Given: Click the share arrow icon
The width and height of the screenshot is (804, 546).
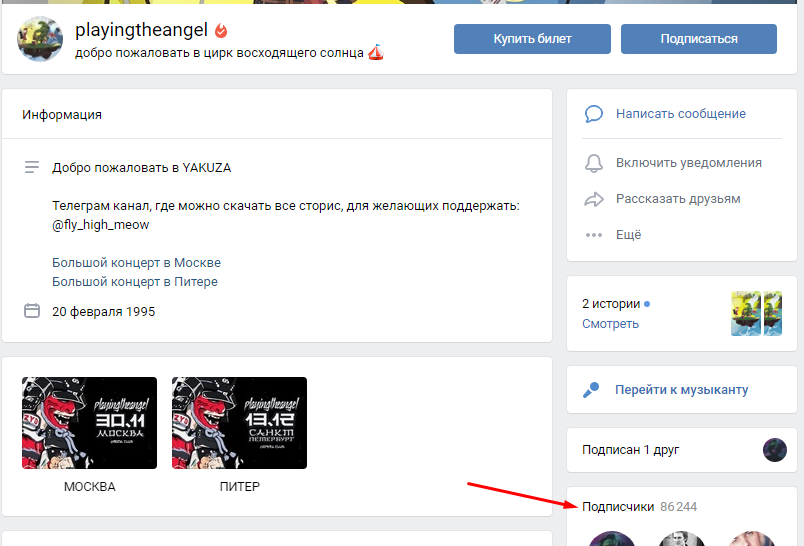Looking at the screenshot, I should click(x=594, y=199).
